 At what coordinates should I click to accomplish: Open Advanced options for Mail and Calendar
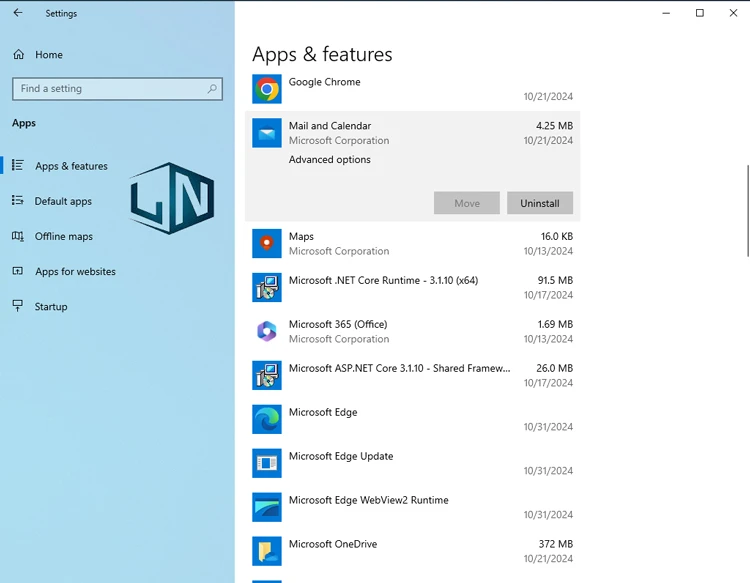(x=330, y=160)
